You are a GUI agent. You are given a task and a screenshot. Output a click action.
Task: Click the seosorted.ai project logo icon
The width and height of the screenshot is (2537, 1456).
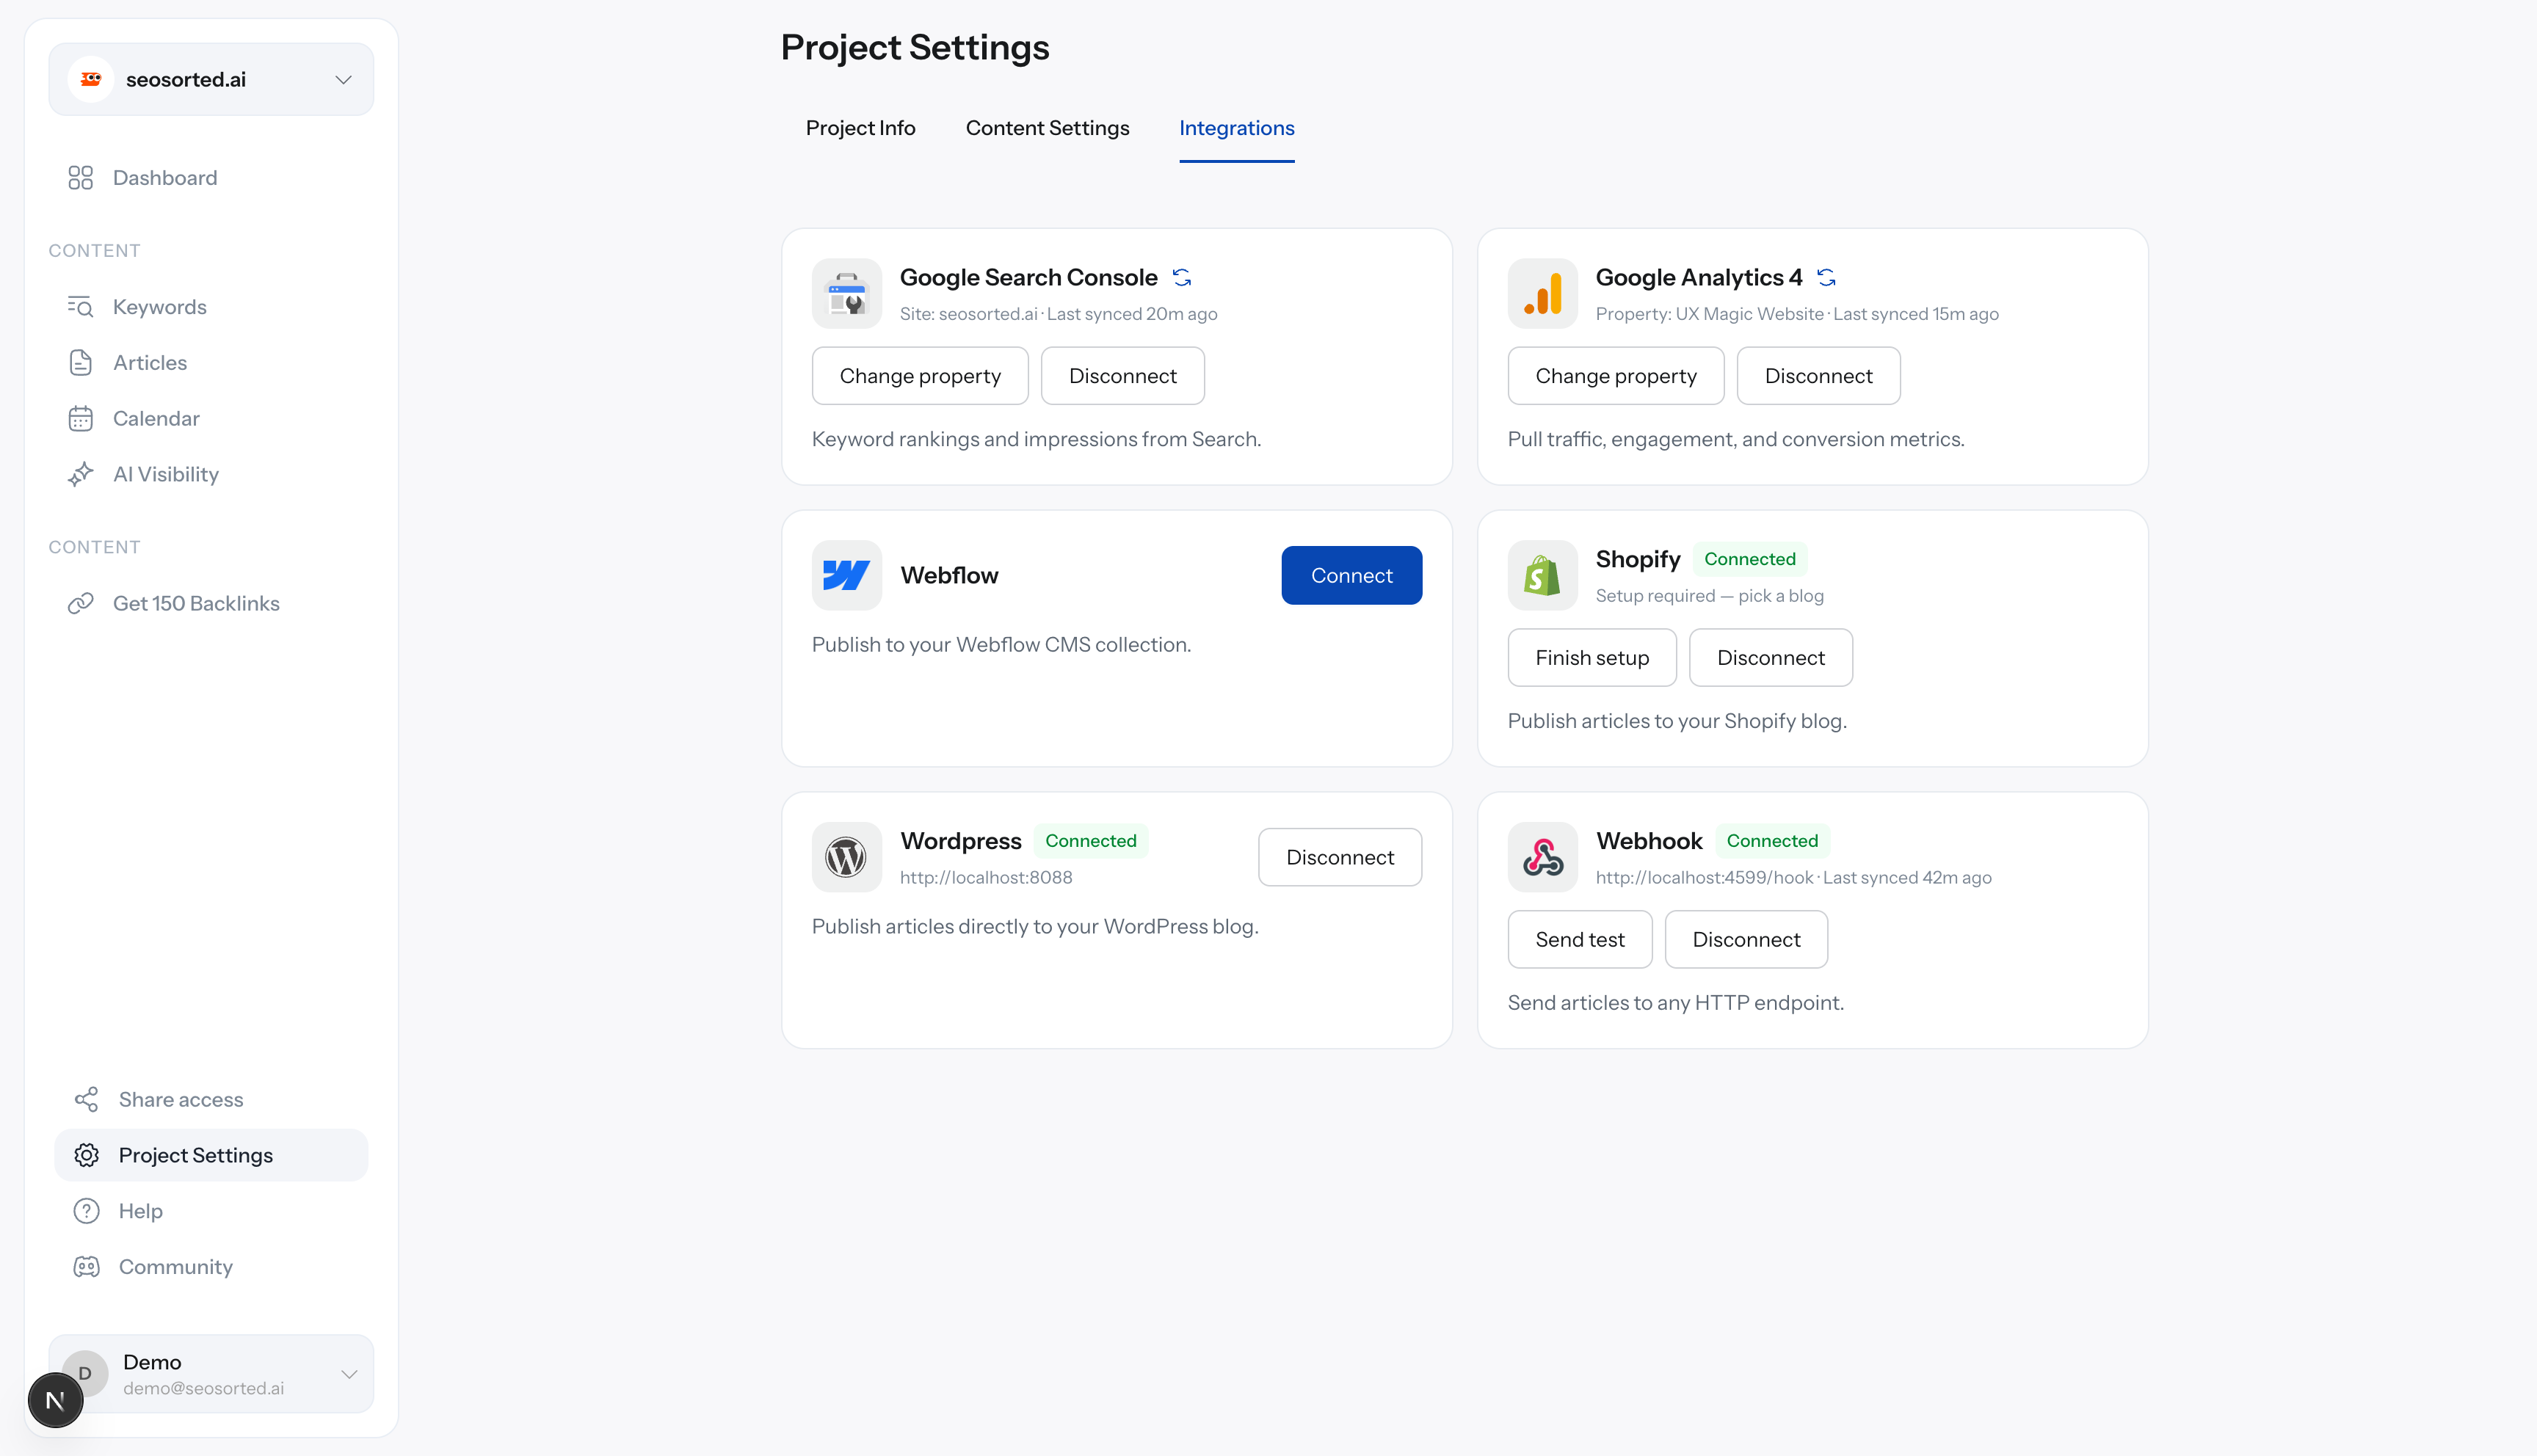pos(91,79)
